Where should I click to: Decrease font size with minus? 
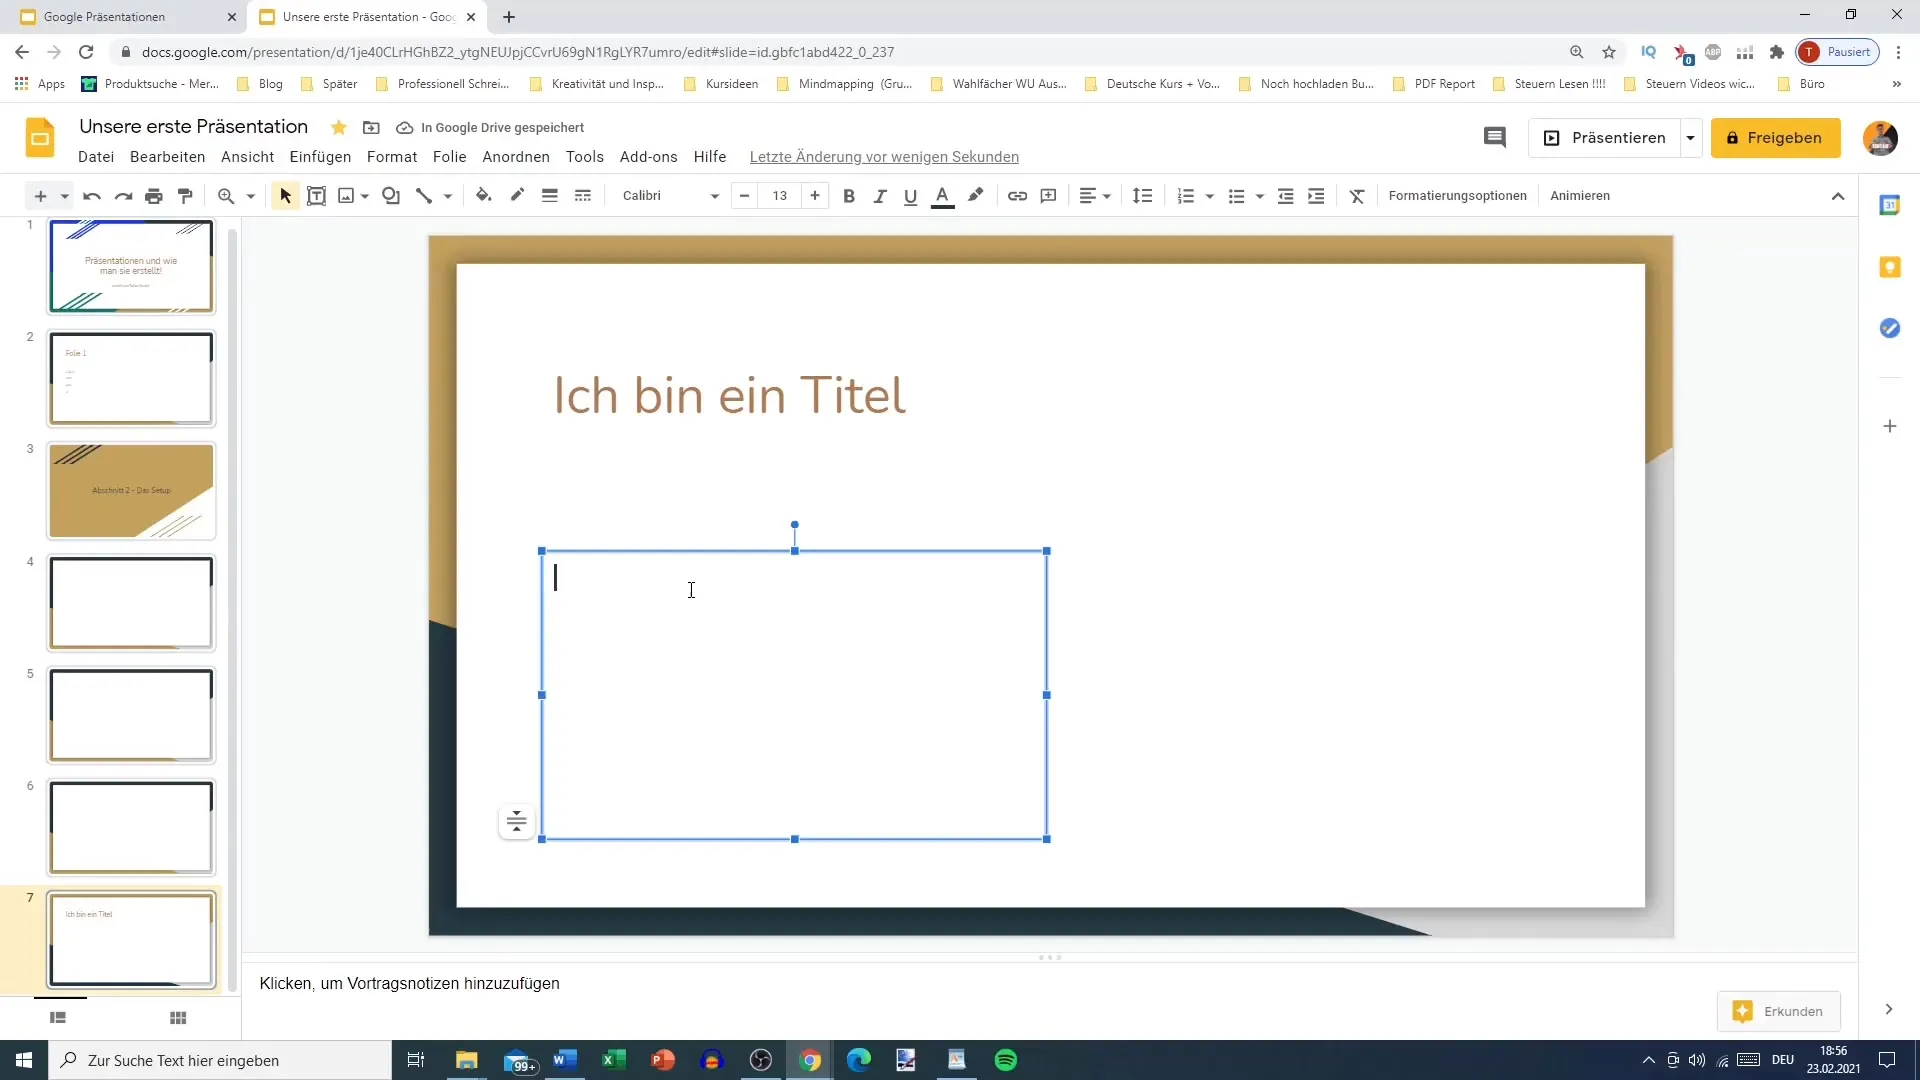coord(744,196)
